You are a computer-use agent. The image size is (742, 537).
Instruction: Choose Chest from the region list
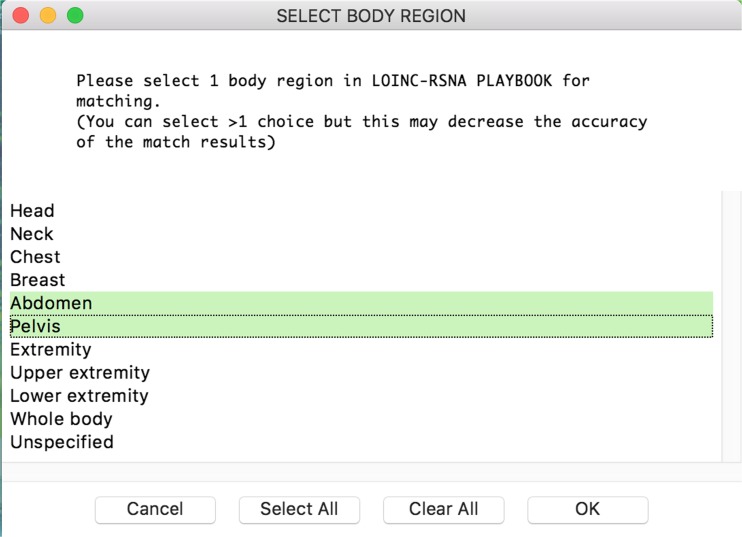pos(362,257)
